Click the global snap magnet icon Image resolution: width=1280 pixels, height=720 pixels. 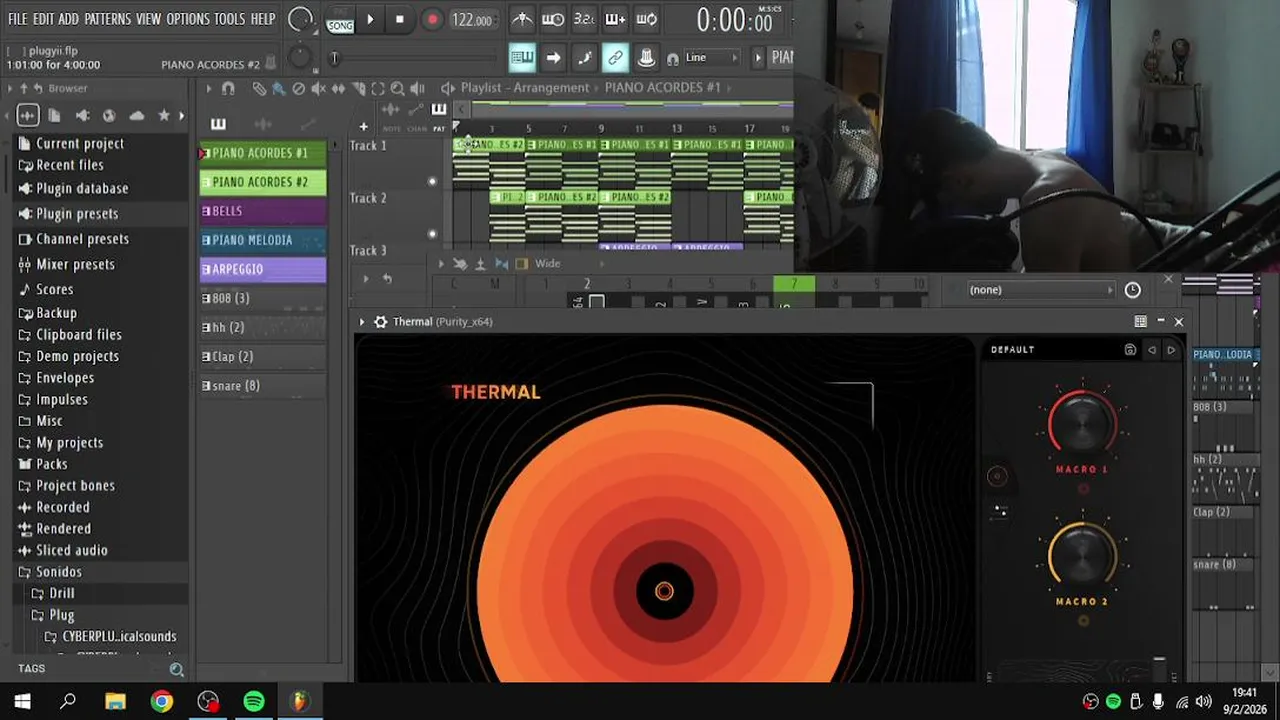tap(672, 58)
